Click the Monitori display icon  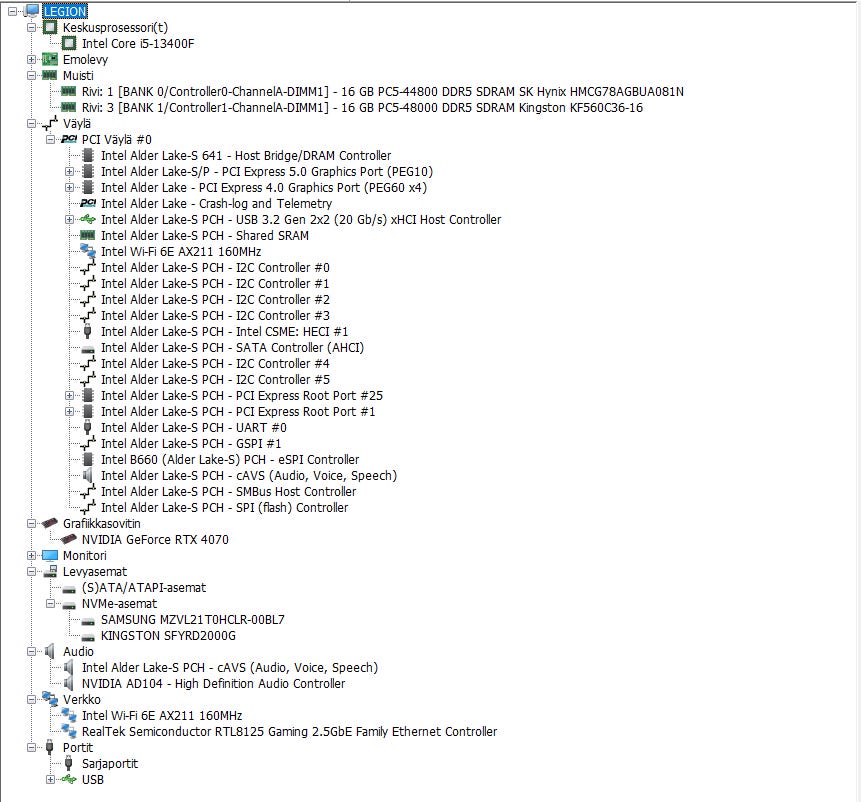pyautogui.click(x=50, y=556)
